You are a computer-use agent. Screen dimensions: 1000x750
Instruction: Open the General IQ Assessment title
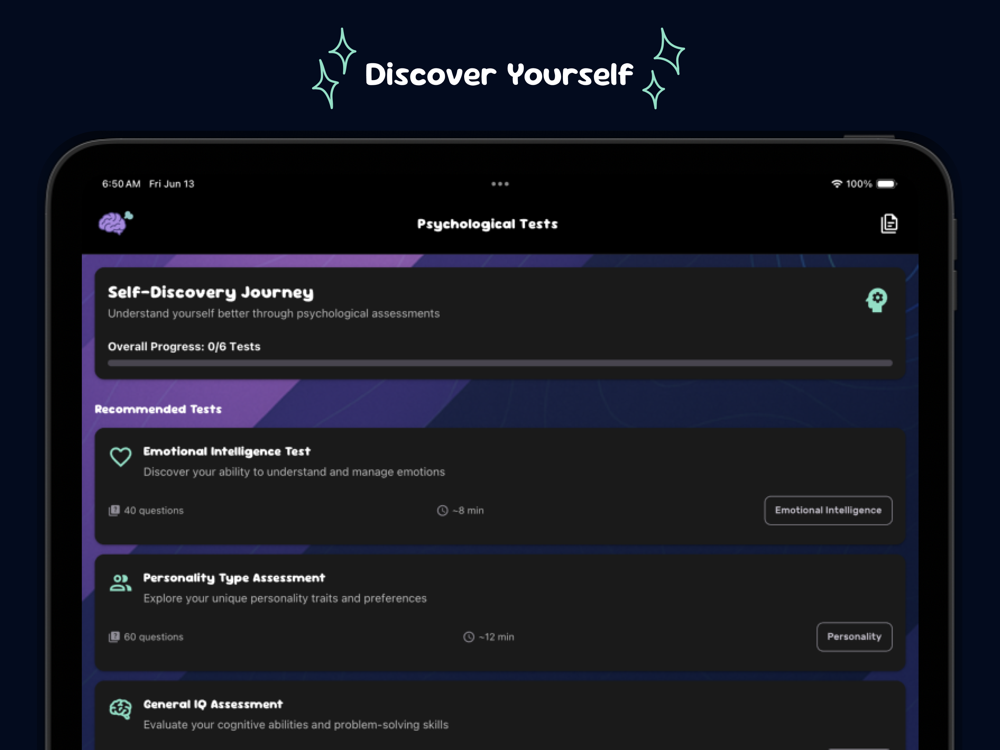[x=213, y=704]
